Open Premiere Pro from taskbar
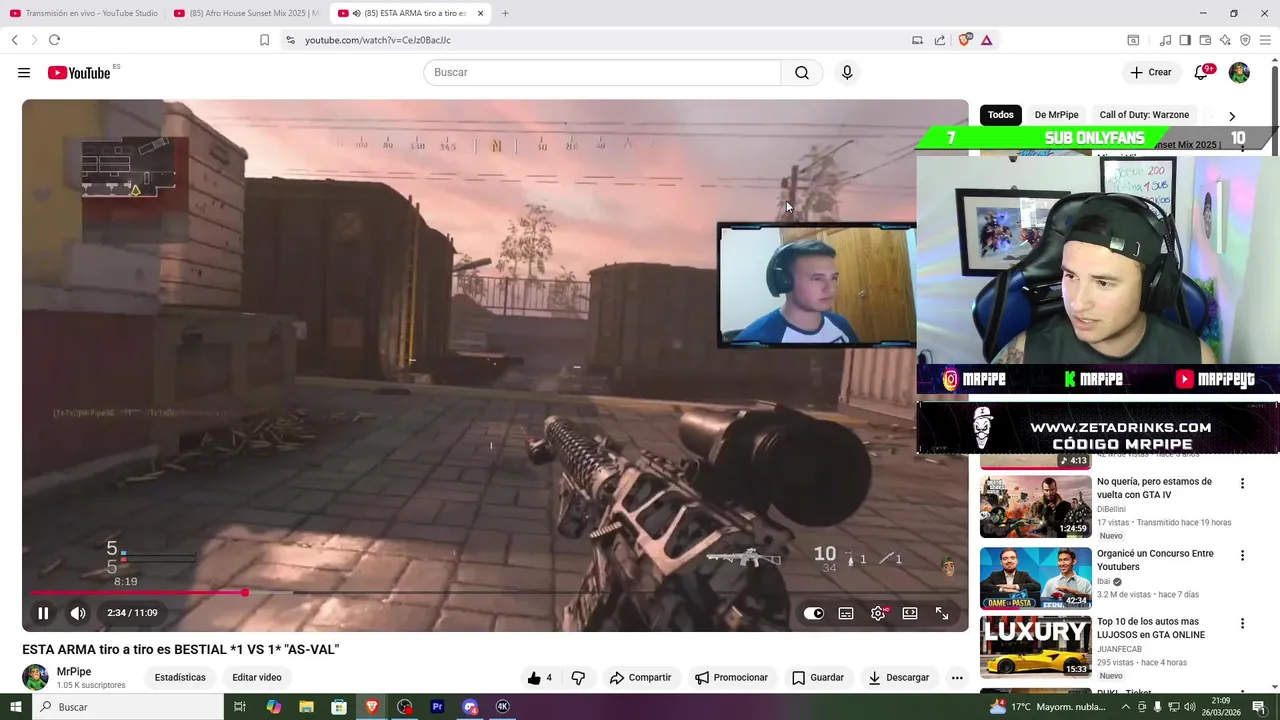 point(437,707)
